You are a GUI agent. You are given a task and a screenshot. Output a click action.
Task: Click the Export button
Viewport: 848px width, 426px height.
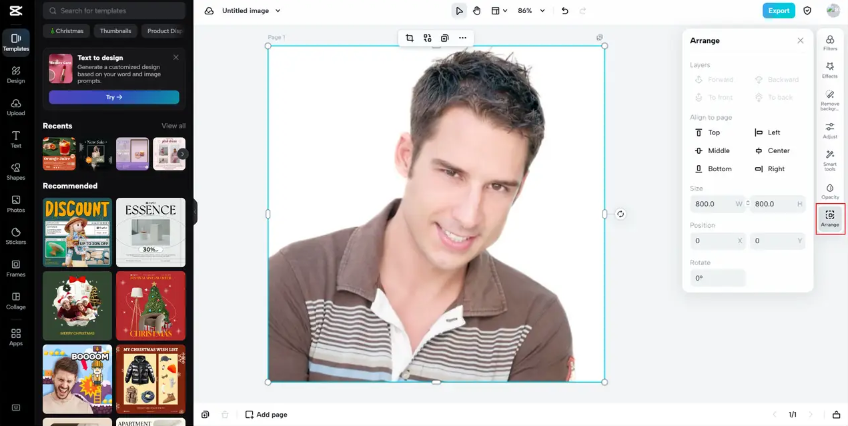(x=779, y=11)
